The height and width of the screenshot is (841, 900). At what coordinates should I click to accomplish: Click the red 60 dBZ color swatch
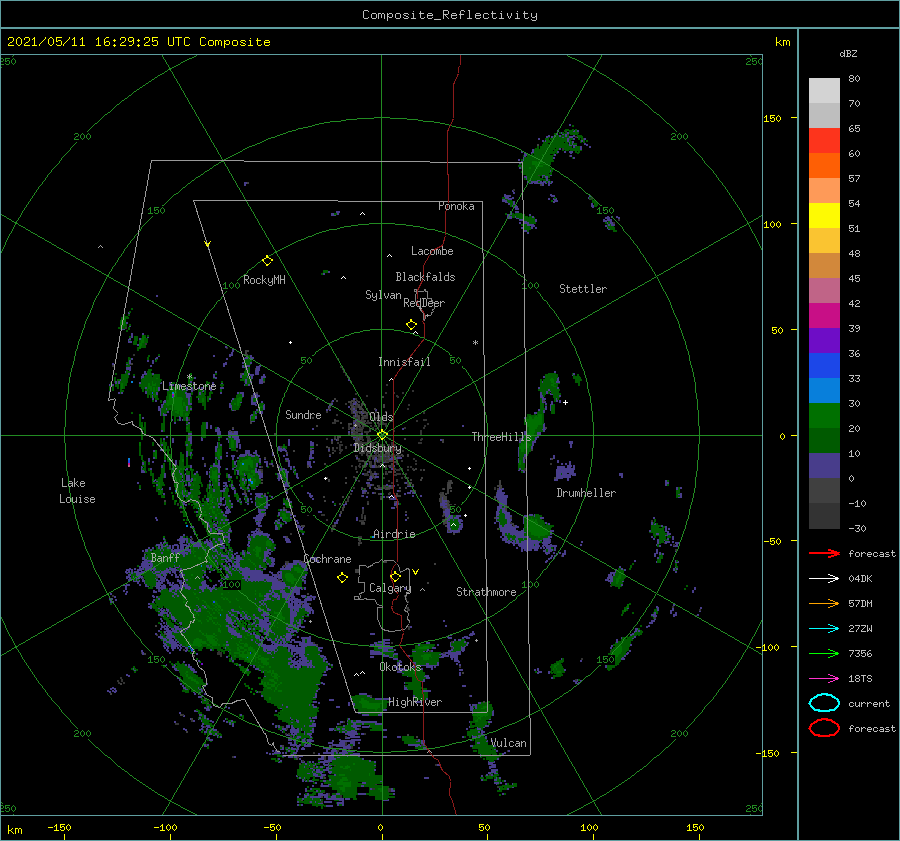[824, 141]
